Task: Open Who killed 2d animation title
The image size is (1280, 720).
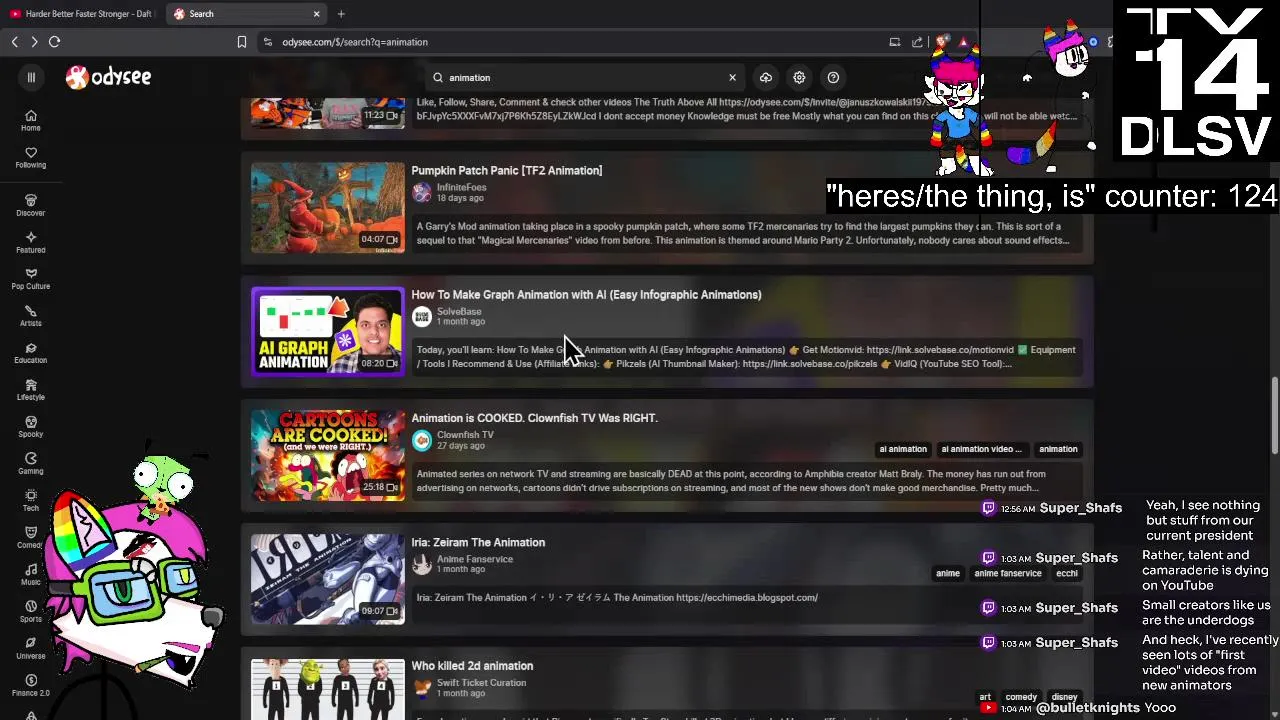Action: [472, 666]
